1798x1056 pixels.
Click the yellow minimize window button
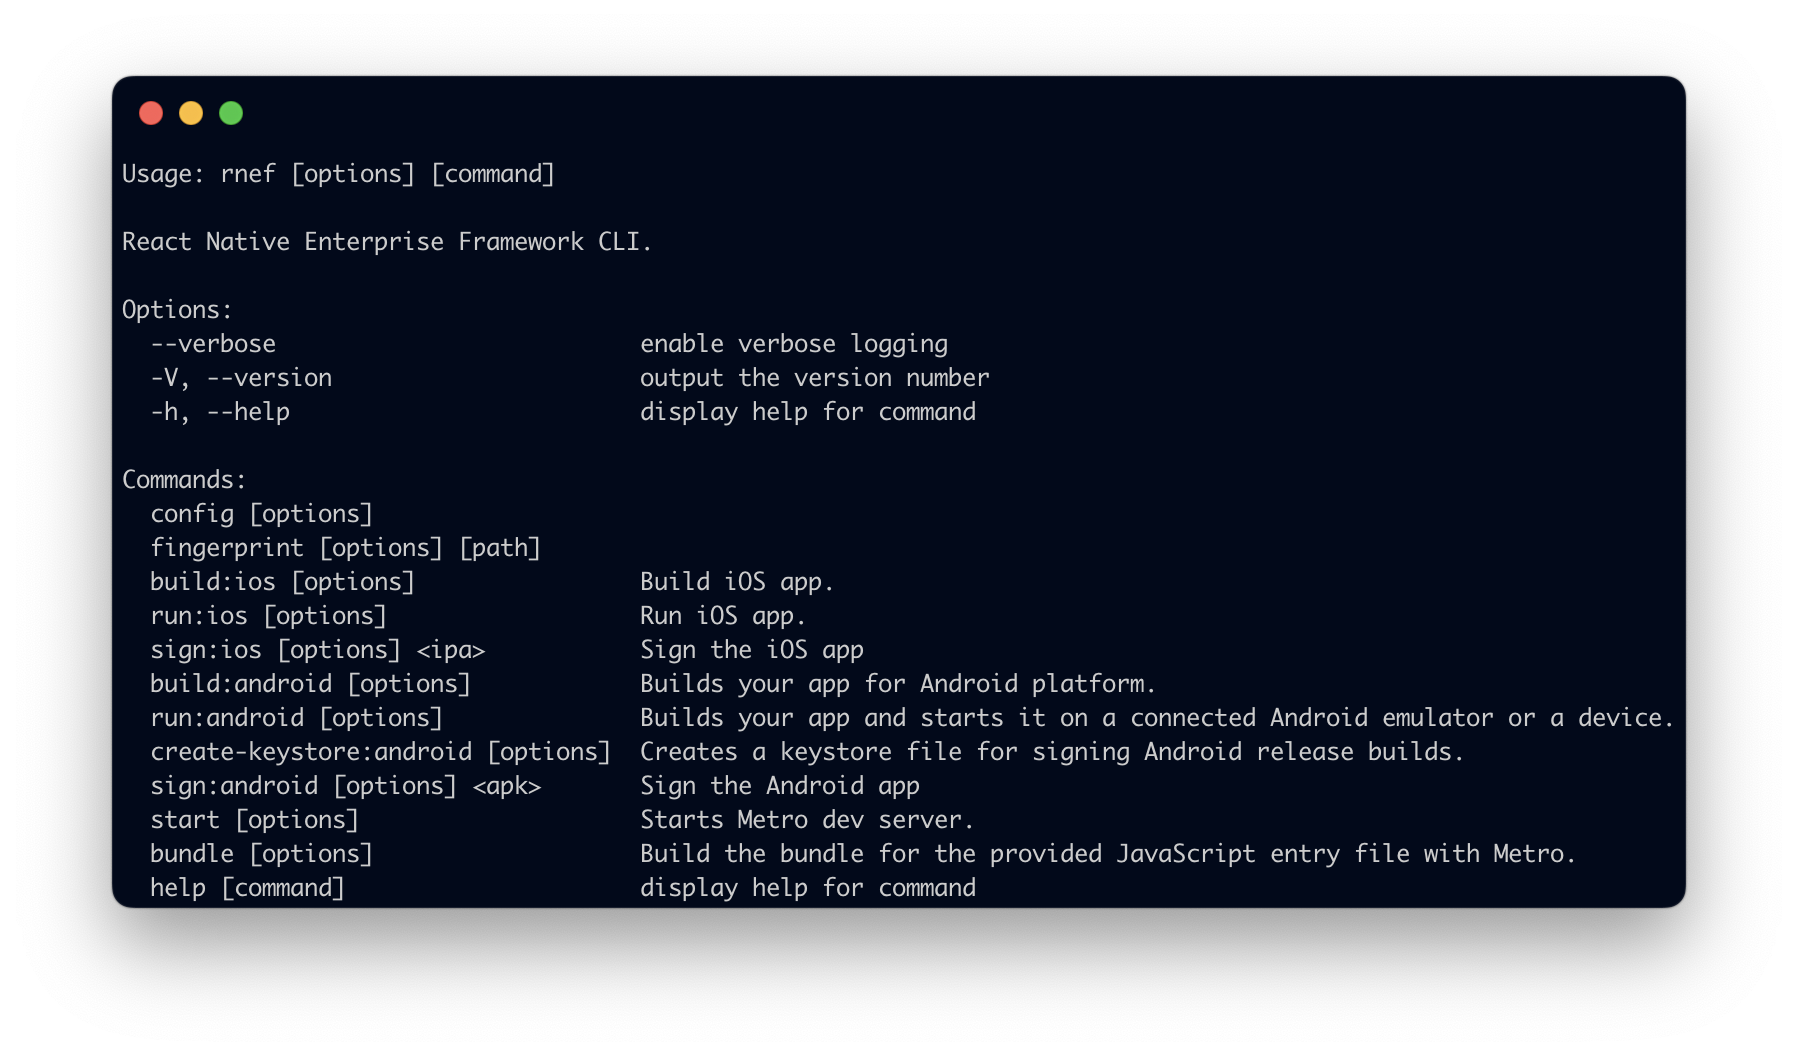click(x=191, y=113)
